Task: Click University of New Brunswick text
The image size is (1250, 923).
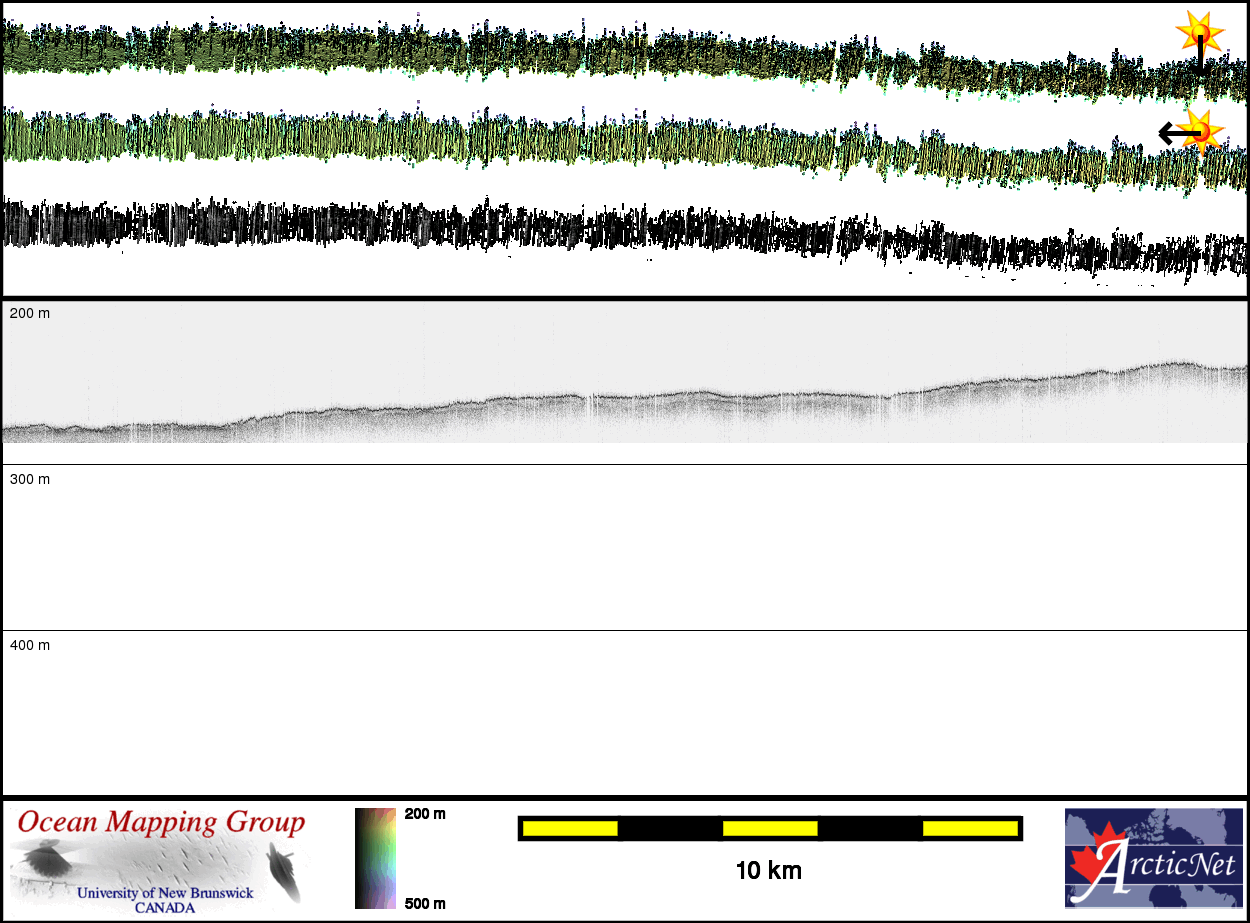Action: tap(165, 893)
